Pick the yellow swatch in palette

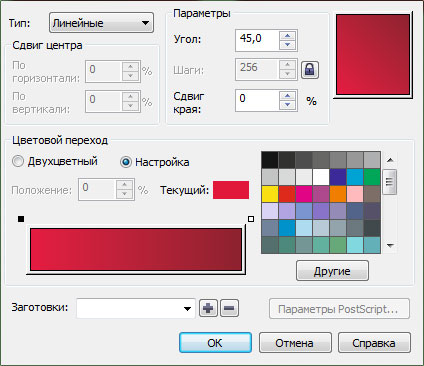(270, 194)
